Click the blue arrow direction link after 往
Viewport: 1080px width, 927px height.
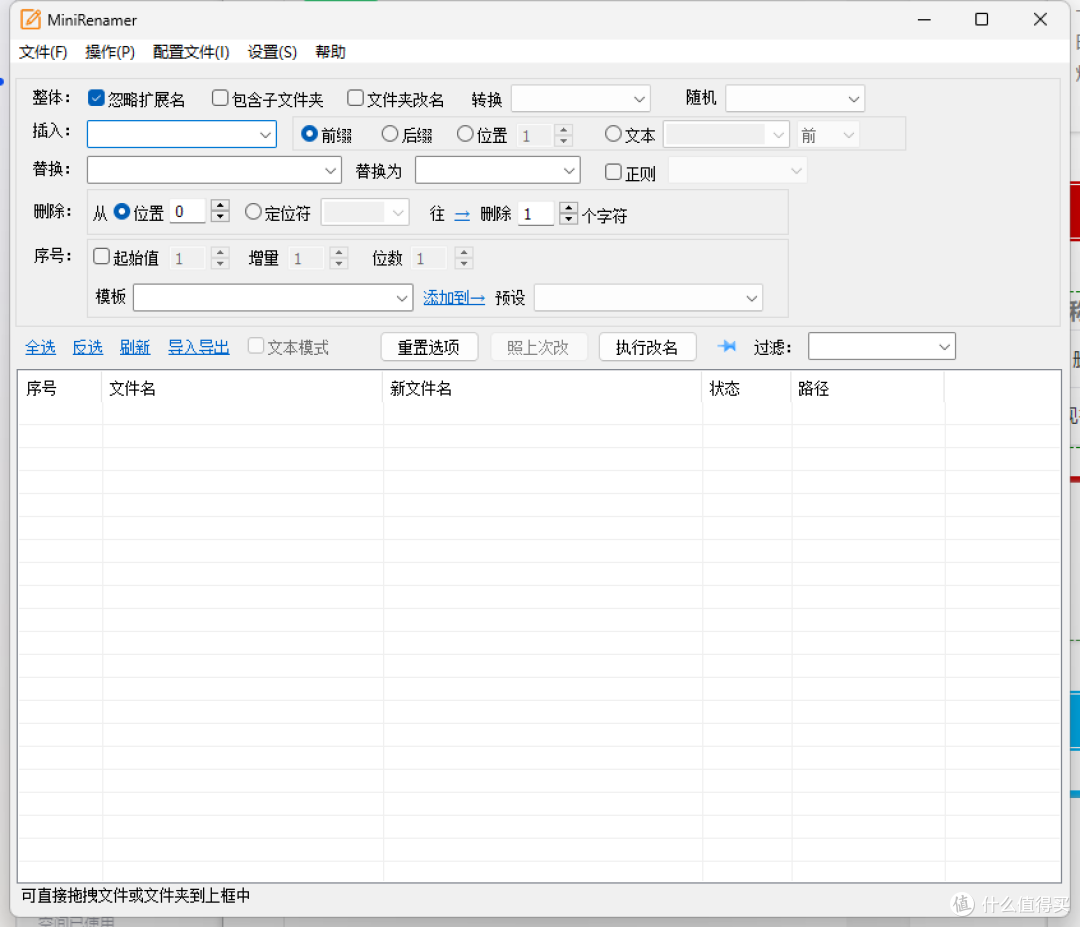[x=462, y=216]
